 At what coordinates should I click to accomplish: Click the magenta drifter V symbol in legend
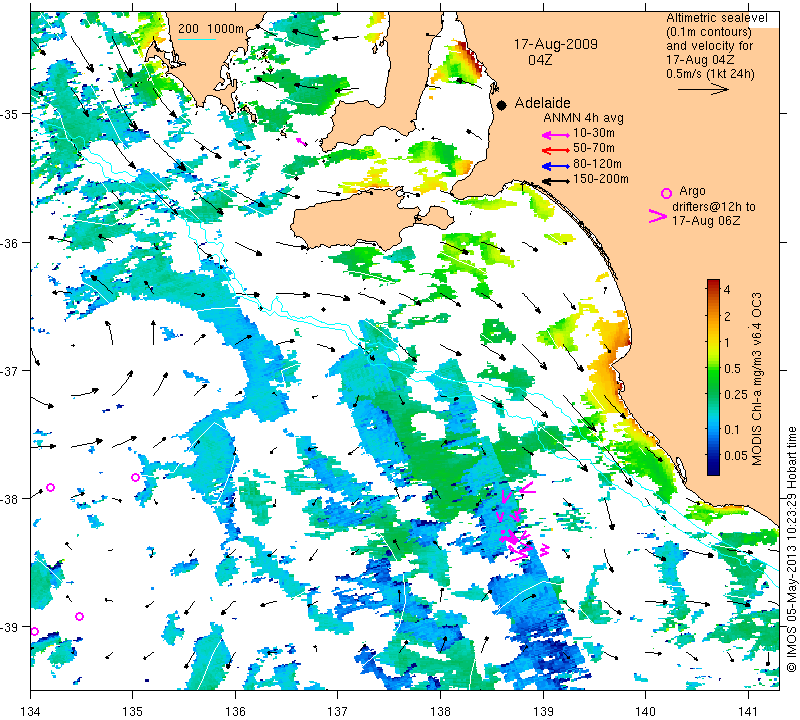tap(658, 216)
